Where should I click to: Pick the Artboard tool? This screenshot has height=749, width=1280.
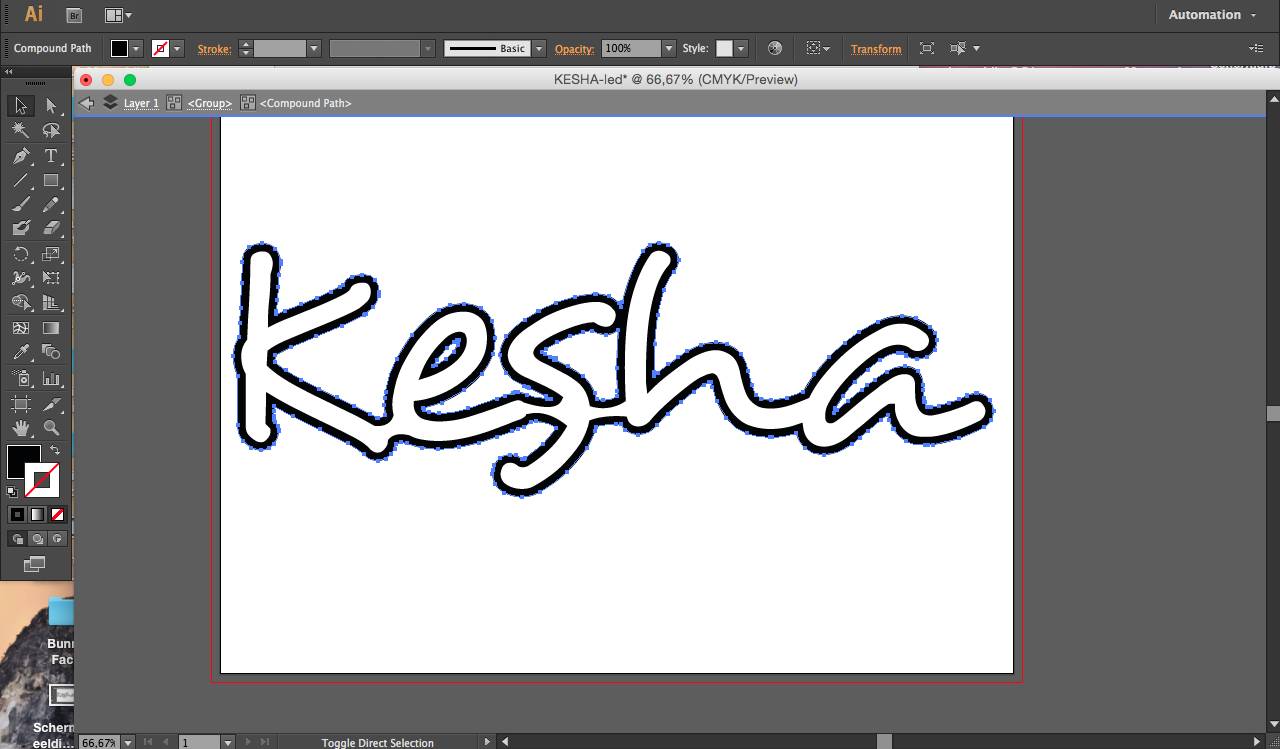click(x=20, y=404)
